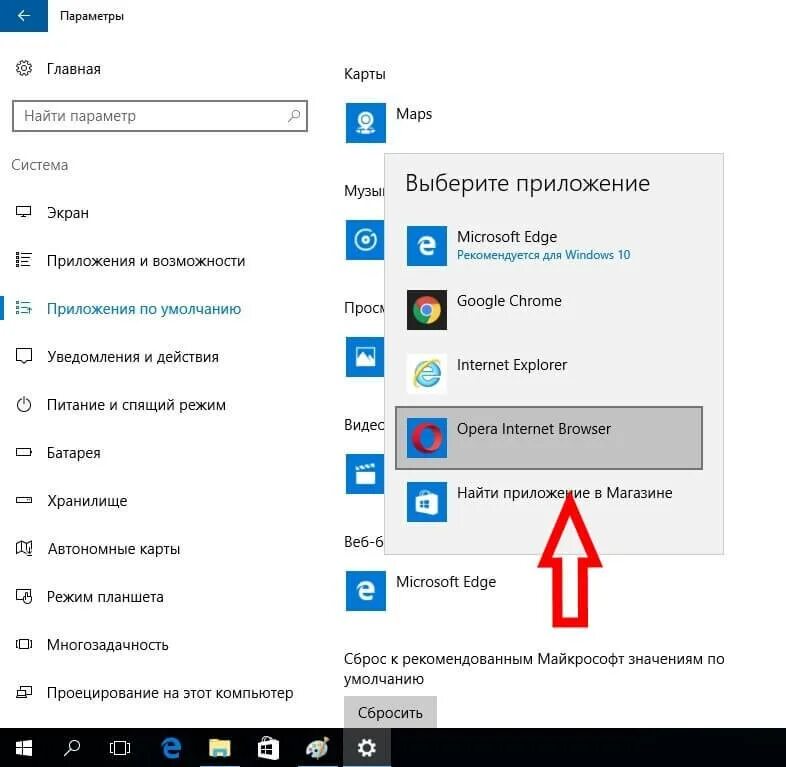Screen dimensions: 786x767
Task: Click the Хранилище drive icon
Action: click(24, 500)
